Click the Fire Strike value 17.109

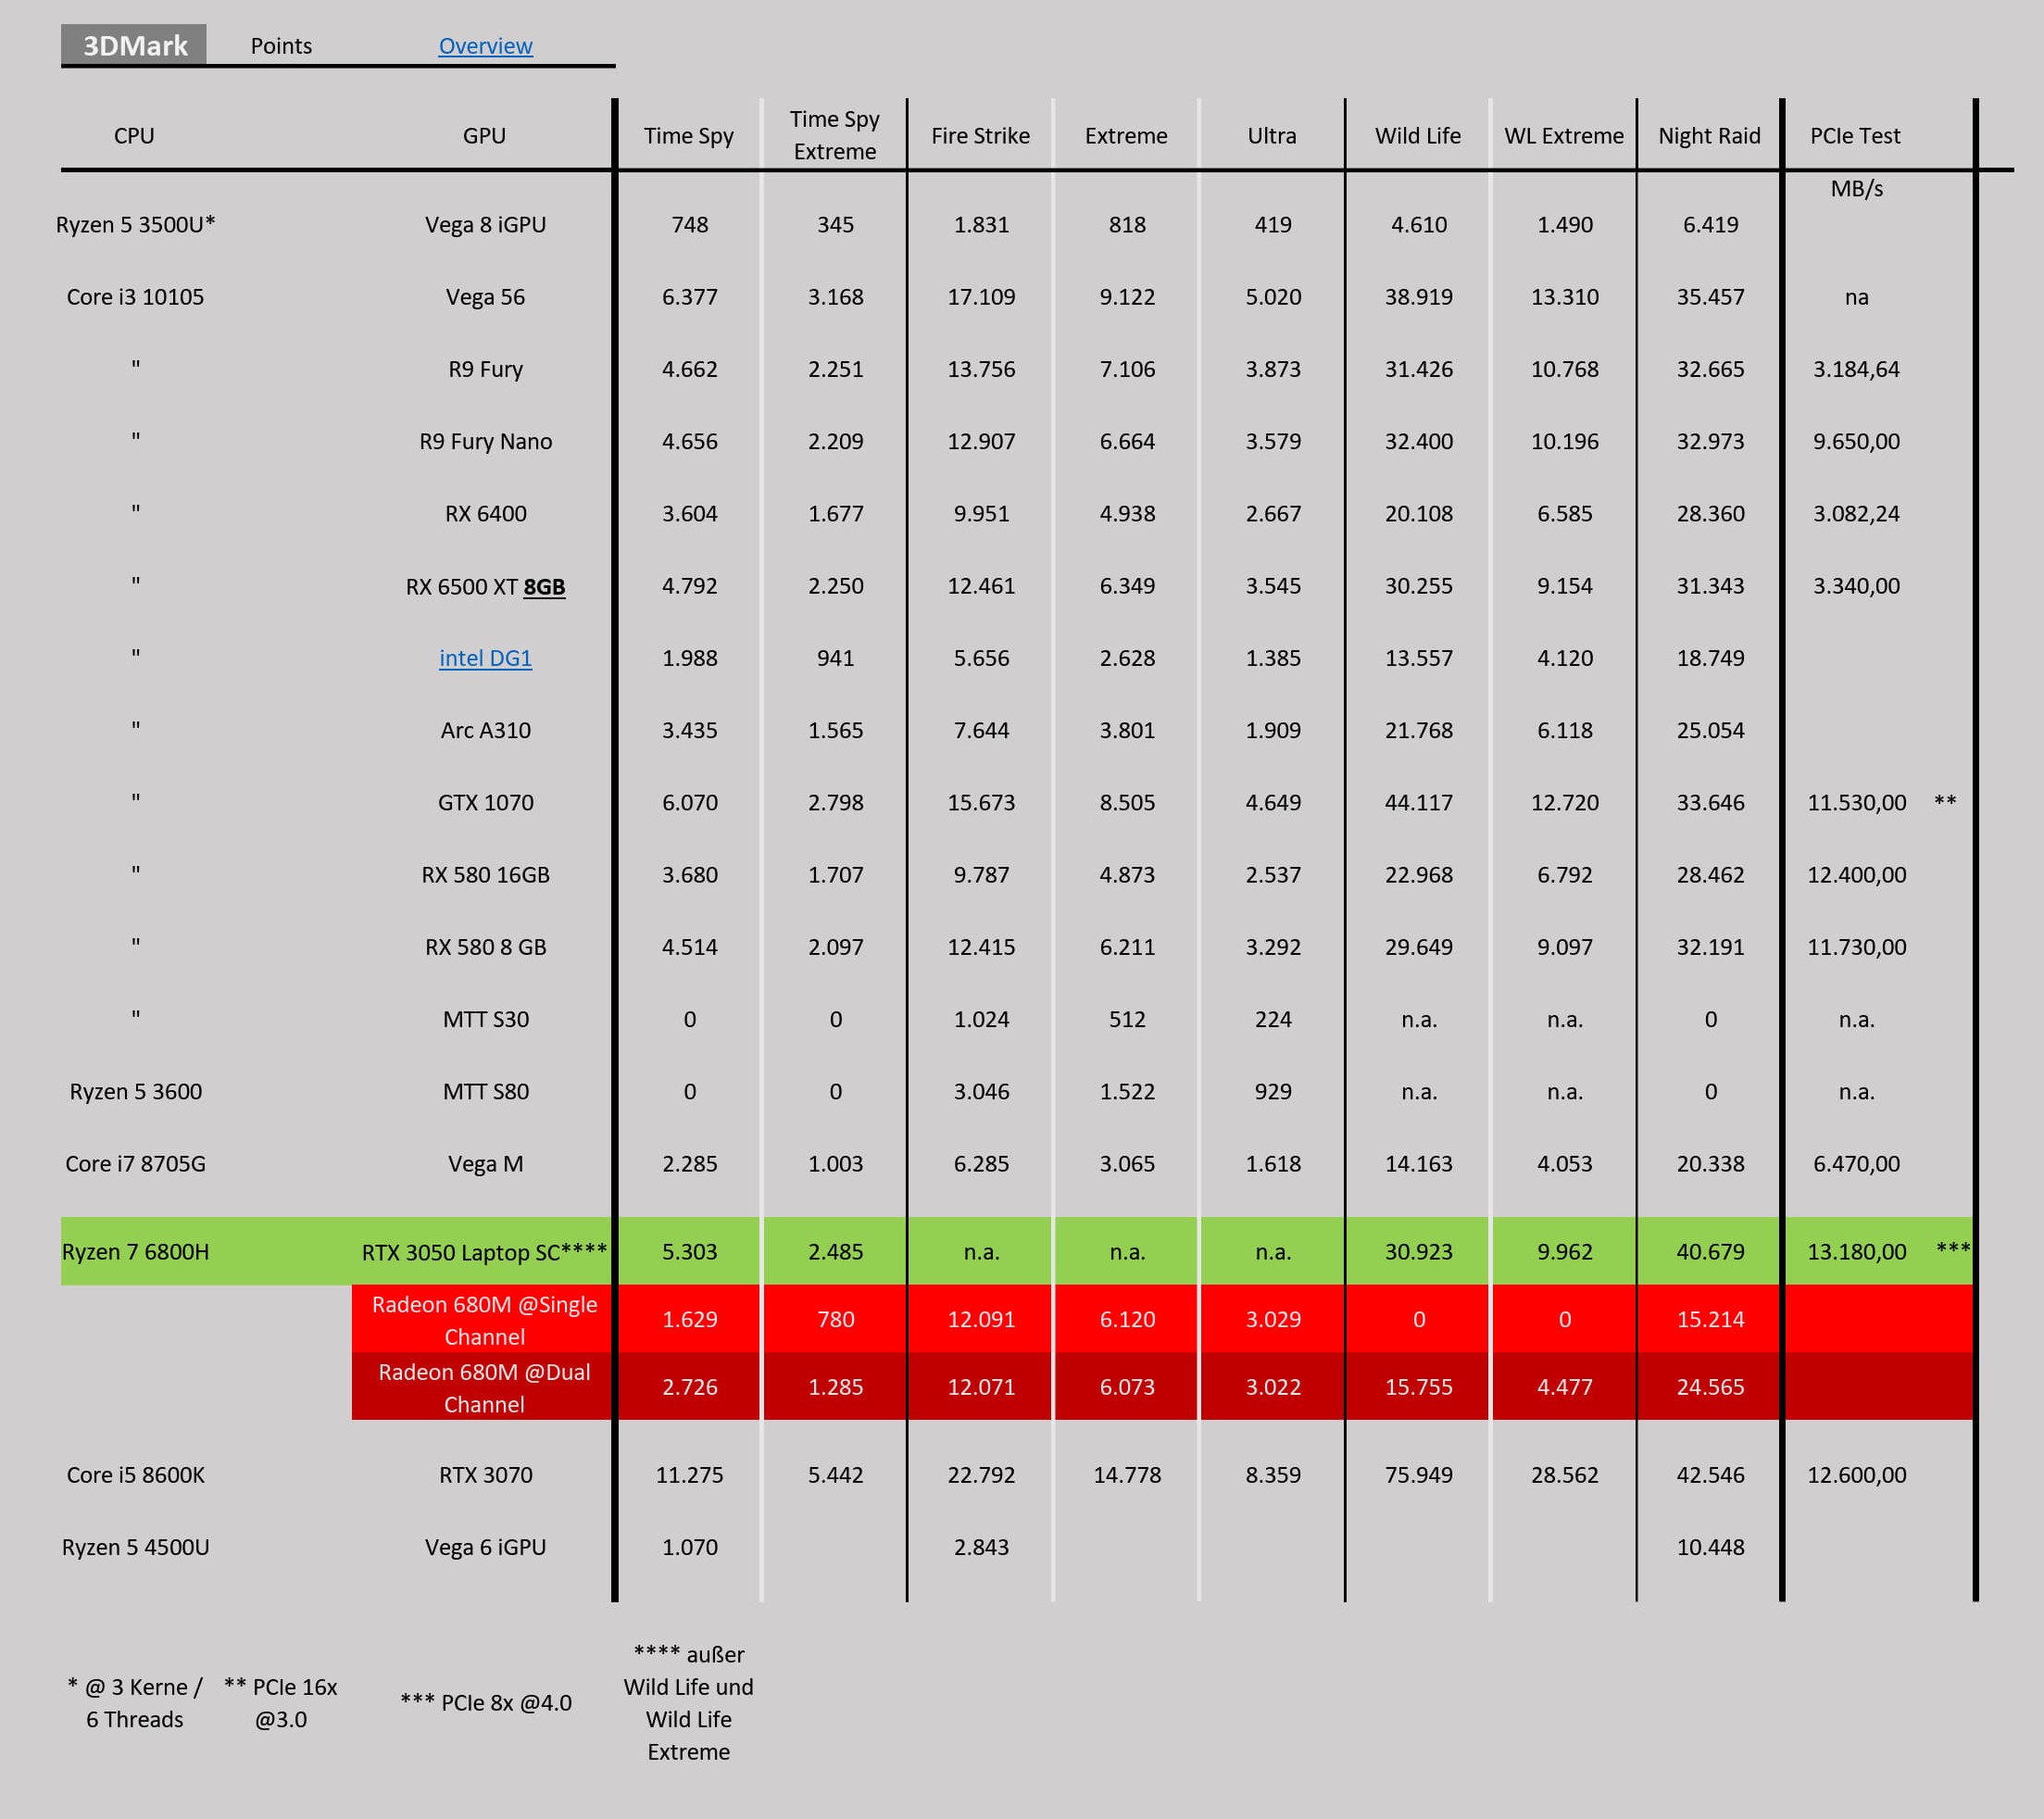pyautogui.click(x=981, y=297)
